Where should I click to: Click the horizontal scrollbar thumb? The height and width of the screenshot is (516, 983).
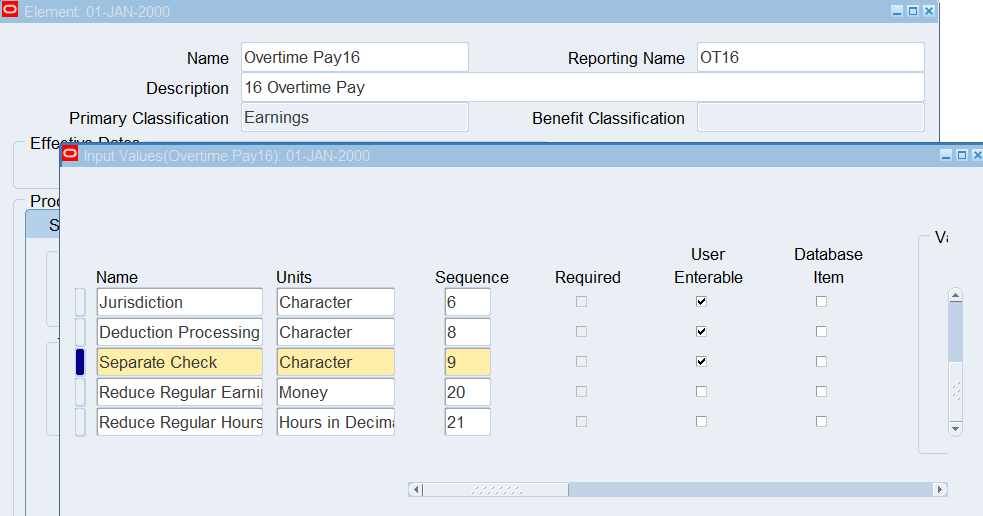click(496, 490)
